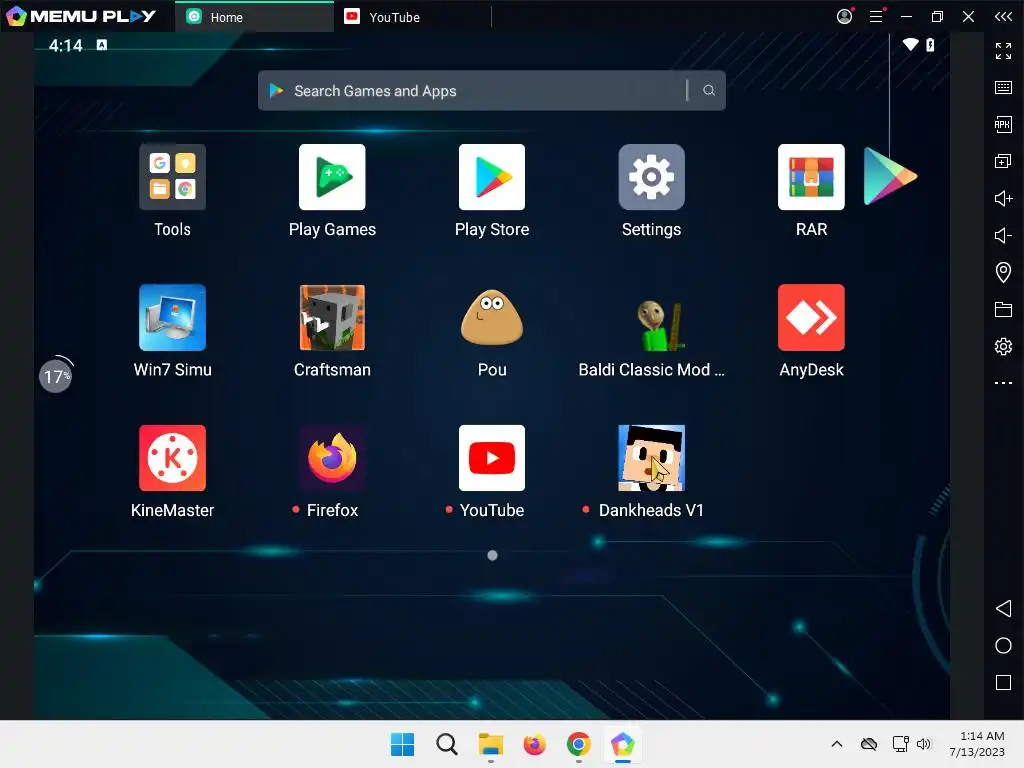This screenshot has width=1024, height=768.
Task: Open Windows taskbar search
Action: (447, 744)
